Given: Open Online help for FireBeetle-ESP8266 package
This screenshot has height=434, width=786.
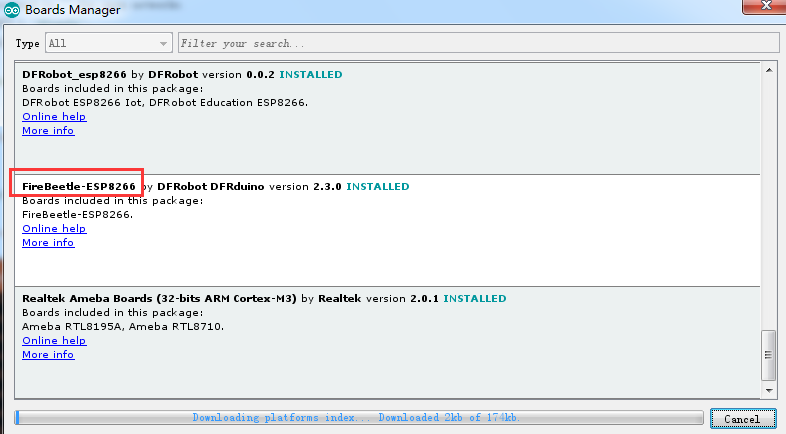Looking at the screenshot, I should 54,229.
